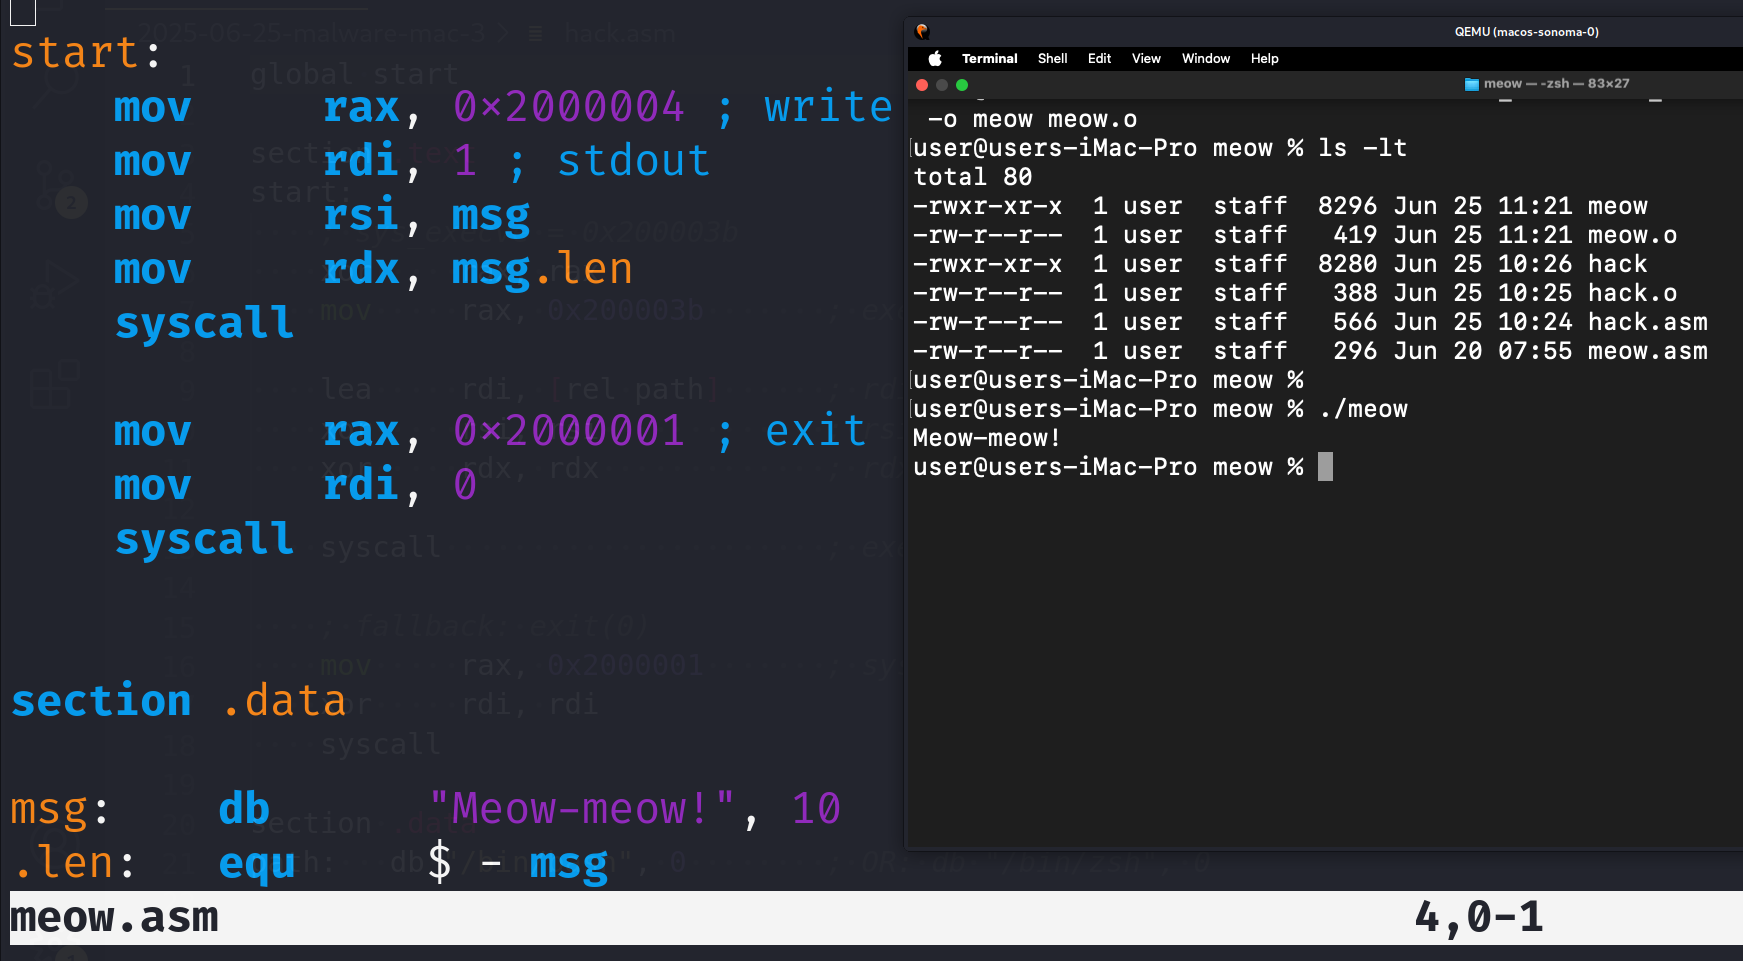Click 'total 80' line in terminal
Image resolution: width=1743 pixels, height=961 pixels.
(x=973, y=177)
